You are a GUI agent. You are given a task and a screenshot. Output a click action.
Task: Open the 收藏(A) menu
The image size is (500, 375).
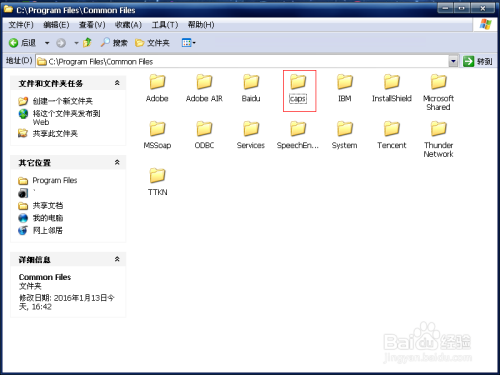(x=128, y=25)
